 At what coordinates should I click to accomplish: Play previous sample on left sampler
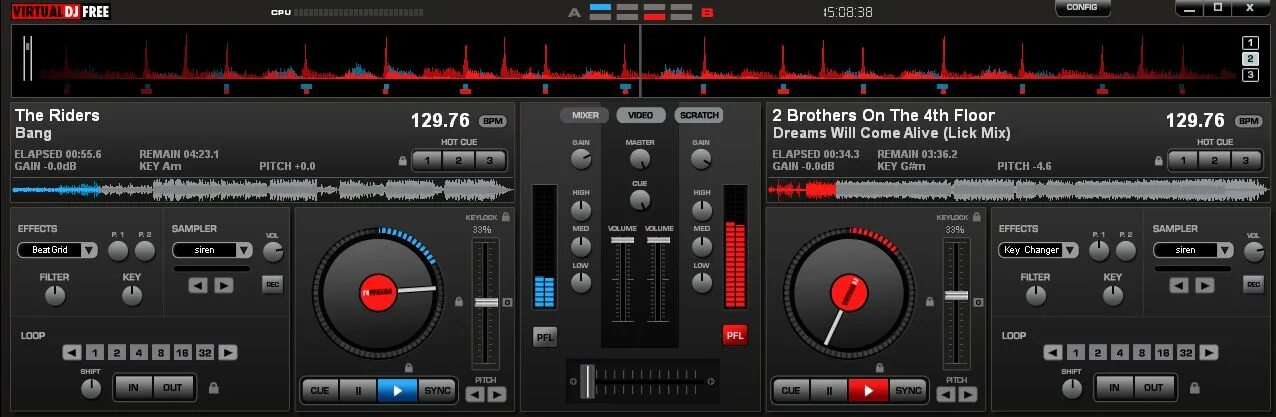point(198,285)
